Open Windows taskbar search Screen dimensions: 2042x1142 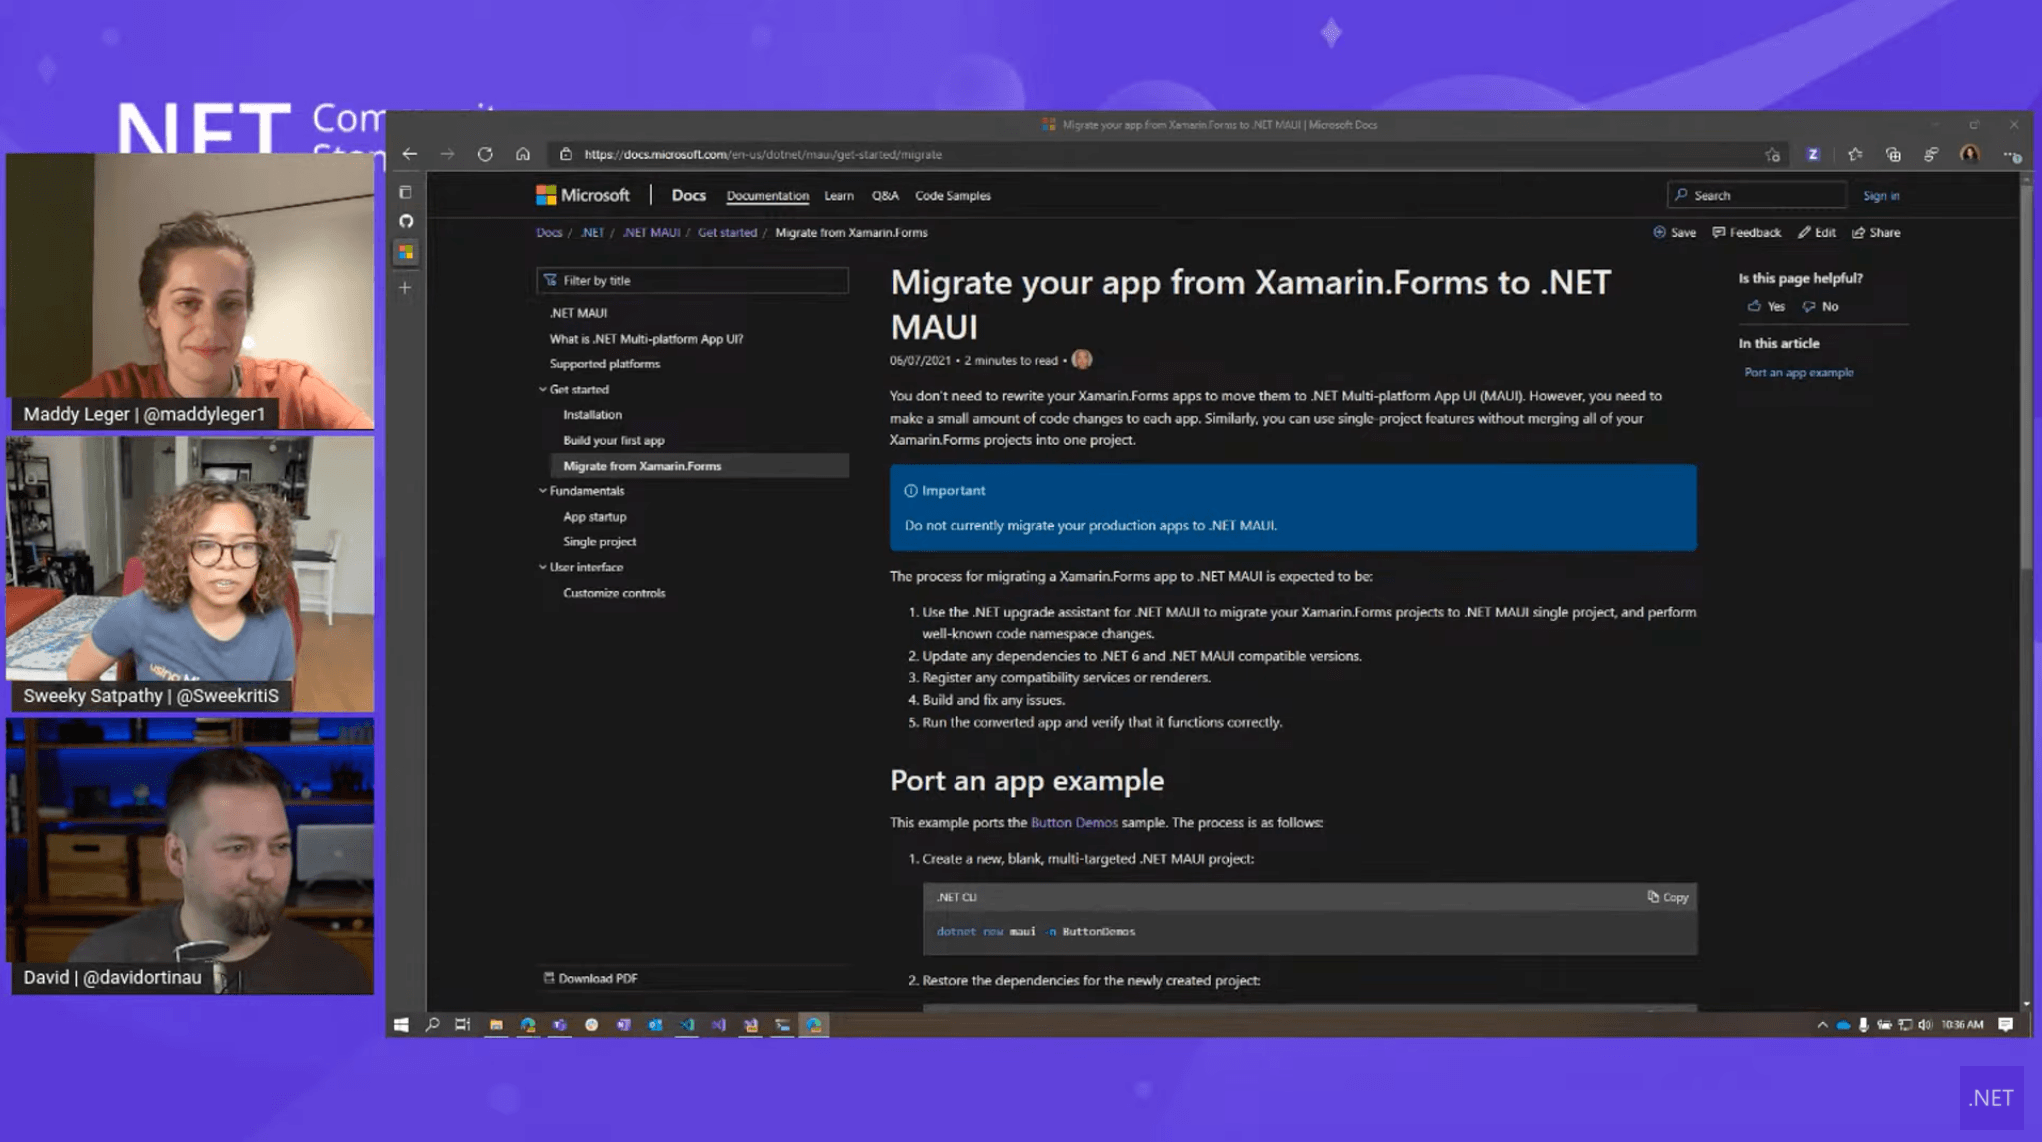pyautogui.click(x=432, y=1025)
